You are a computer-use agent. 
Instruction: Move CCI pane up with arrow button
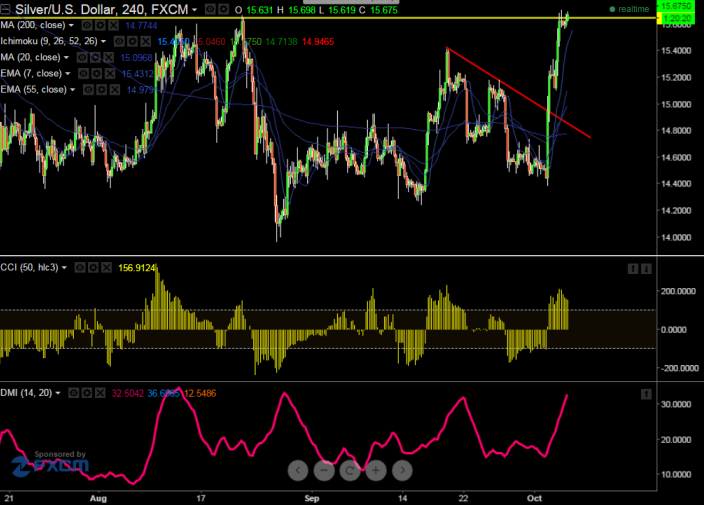(633, 269)
